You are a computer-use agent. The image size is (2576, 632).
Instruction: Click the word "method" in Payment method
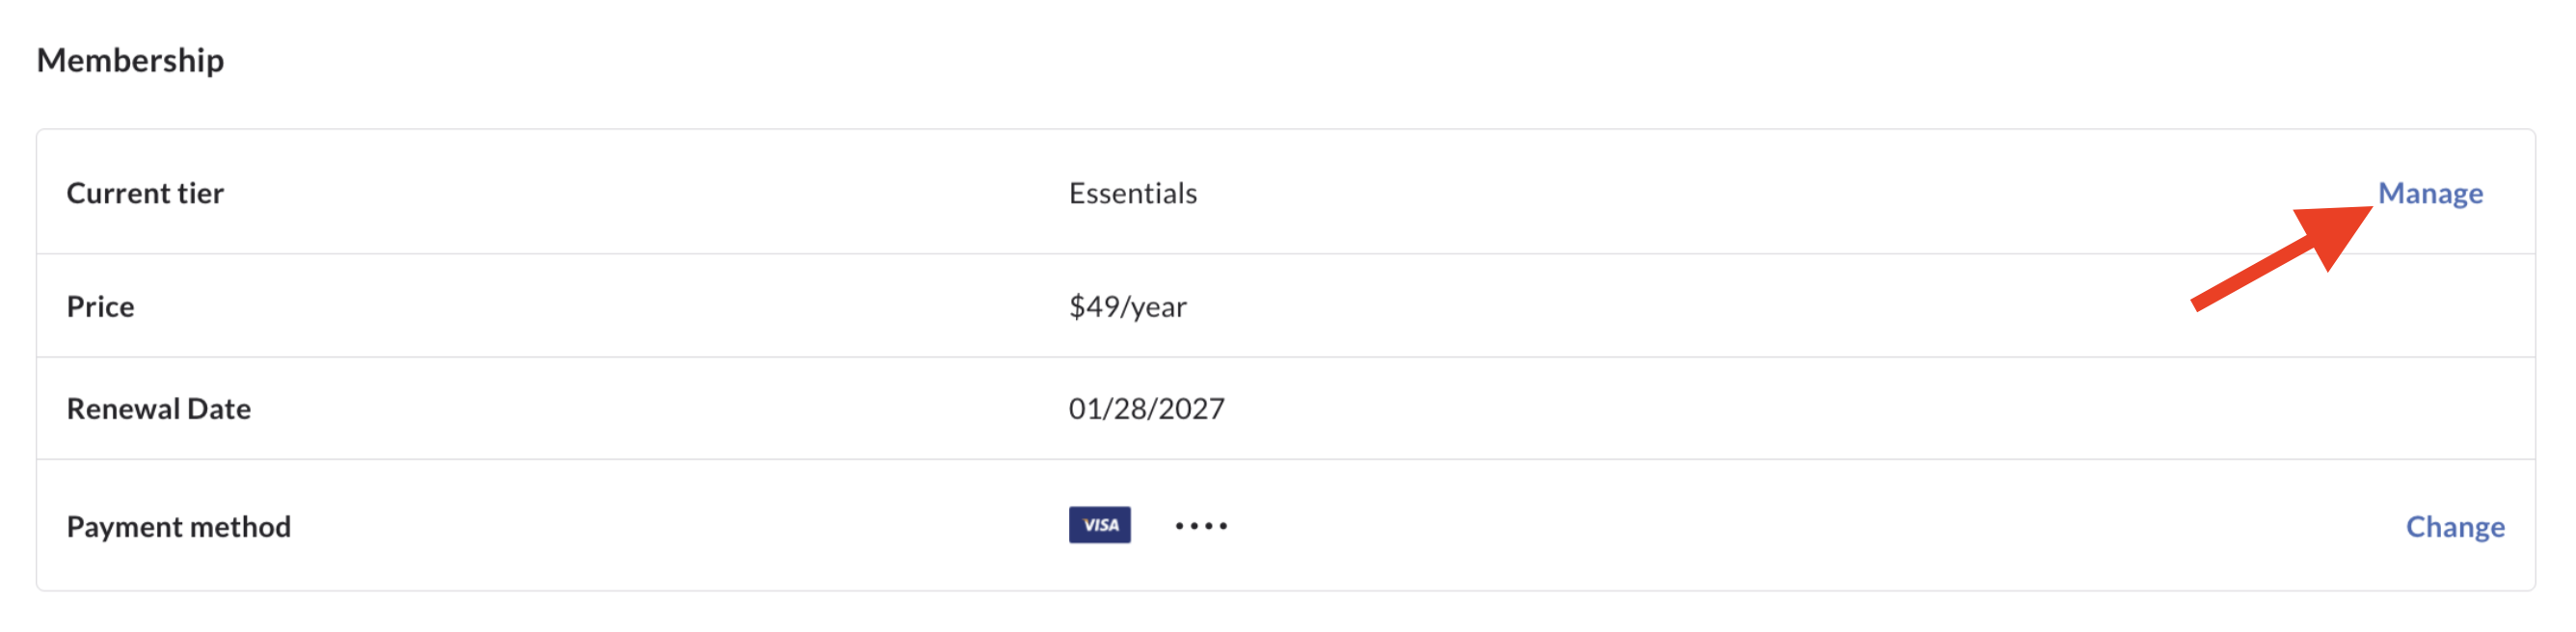click(x=240, y=526)
